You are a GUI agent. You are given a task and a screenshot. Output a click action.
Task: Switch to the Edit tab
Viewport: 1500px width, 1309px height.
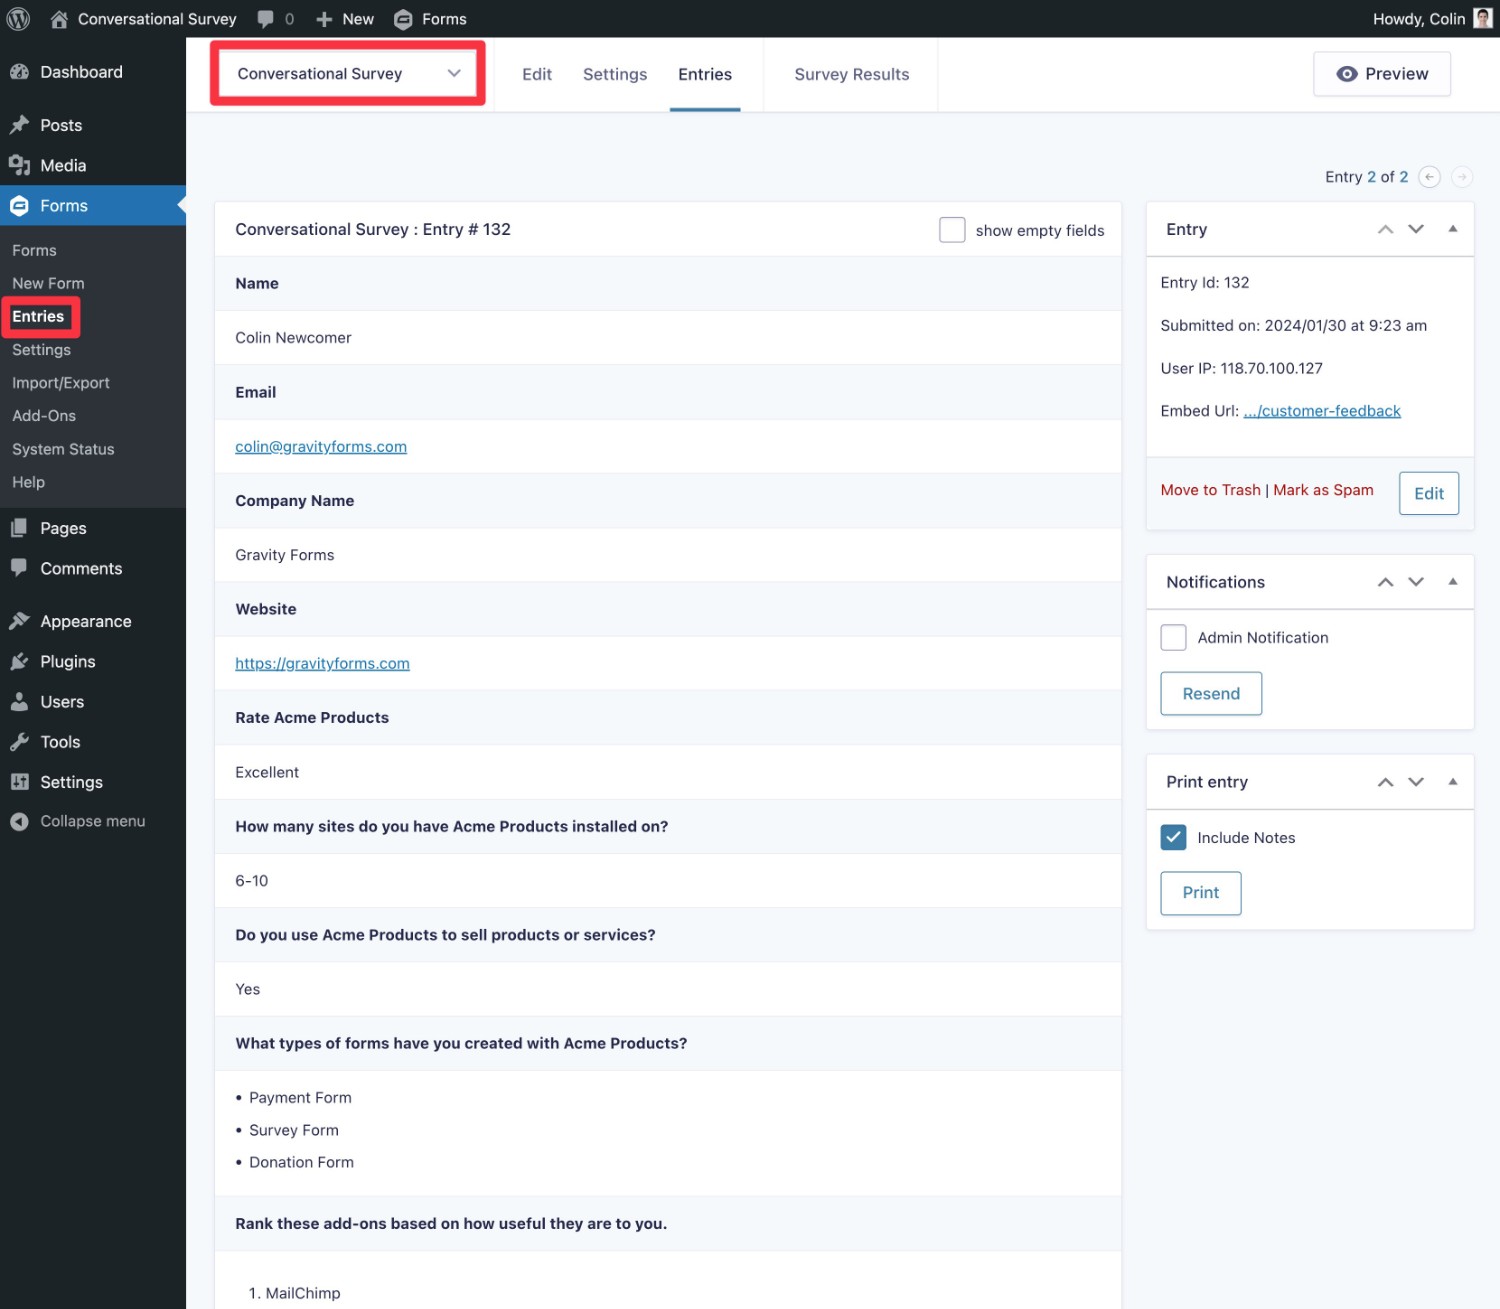click(x=537, y=74)
